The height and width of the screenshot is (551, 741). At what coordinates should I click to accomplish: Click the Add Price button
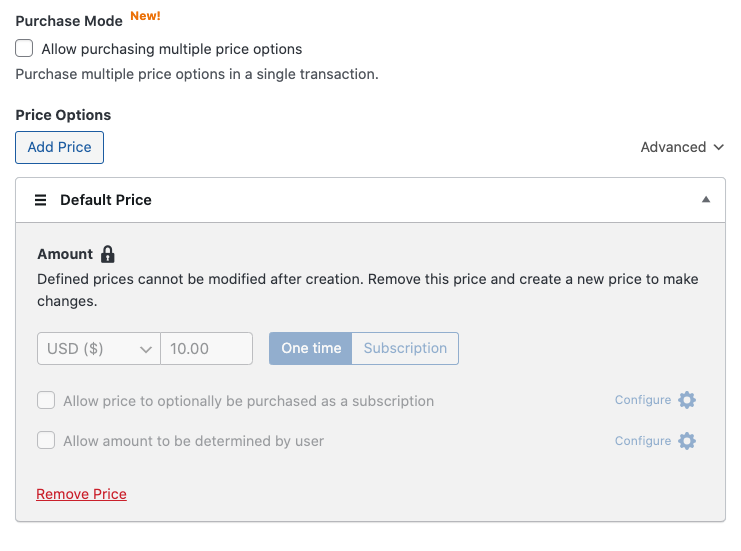click(x=60, y=147)
